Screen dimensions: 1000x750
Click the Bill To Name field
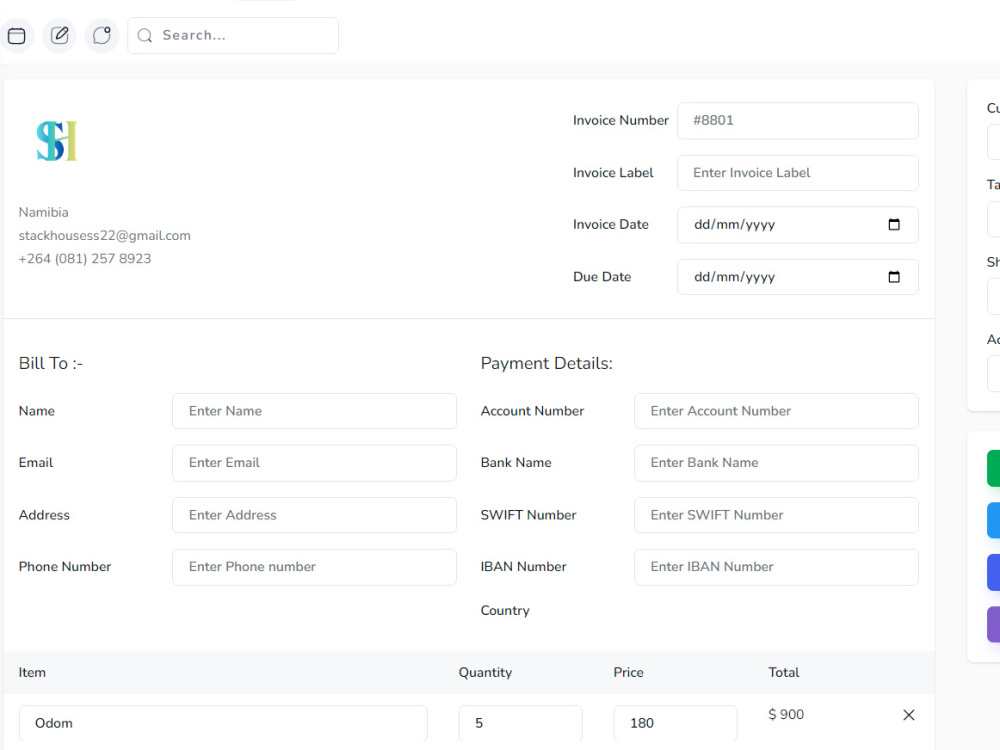pos(314,411)
